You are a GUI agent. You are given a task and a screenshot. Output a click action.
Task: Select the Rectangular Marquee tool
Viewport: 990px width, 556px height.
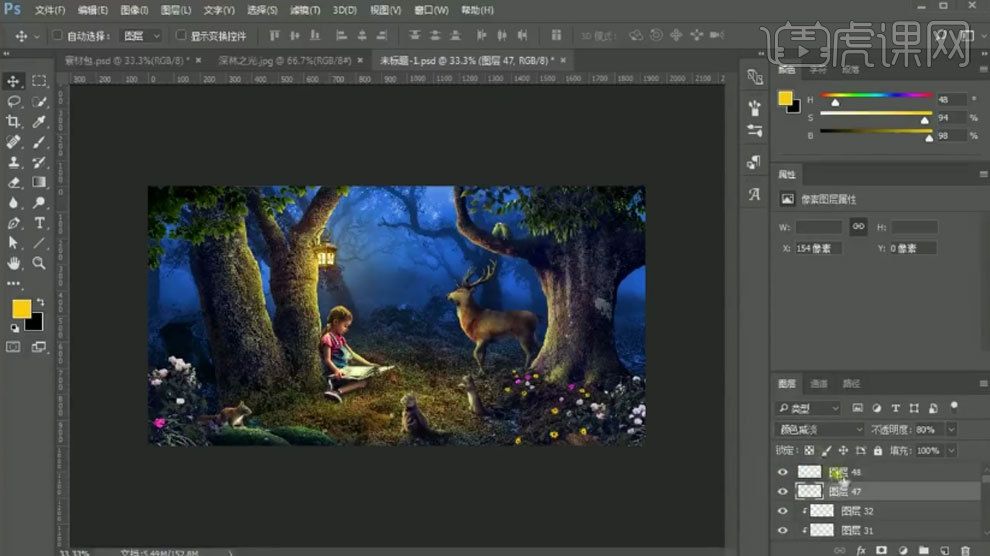point(39,81)
